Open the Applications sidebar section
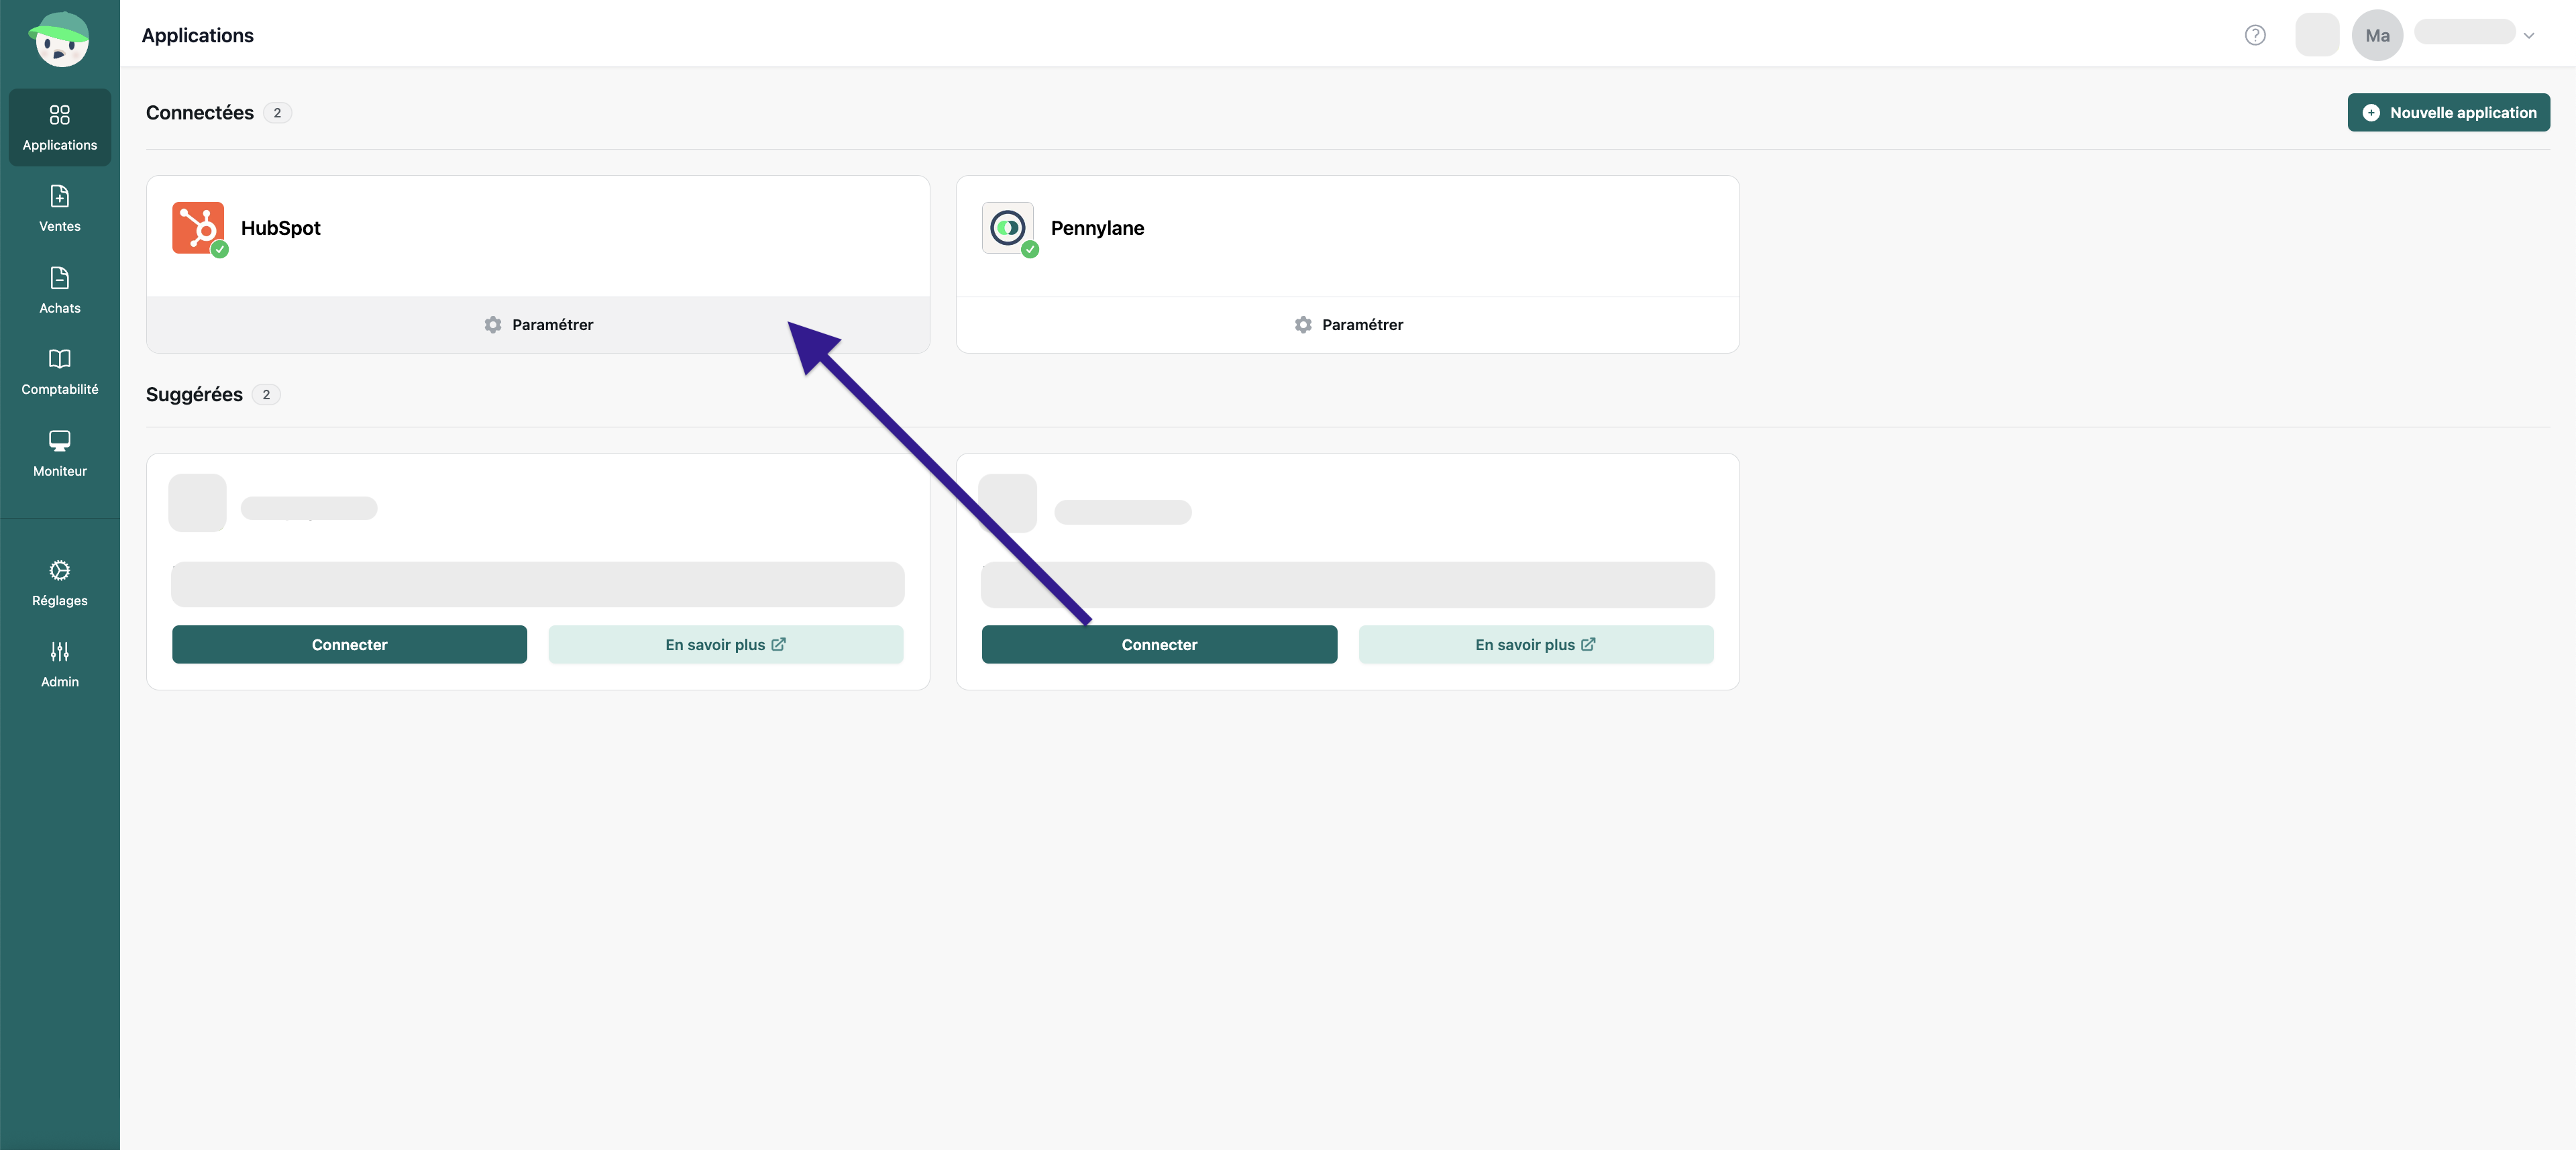This screenshot has height=1150, width=2576. click(x=60, y=127)
